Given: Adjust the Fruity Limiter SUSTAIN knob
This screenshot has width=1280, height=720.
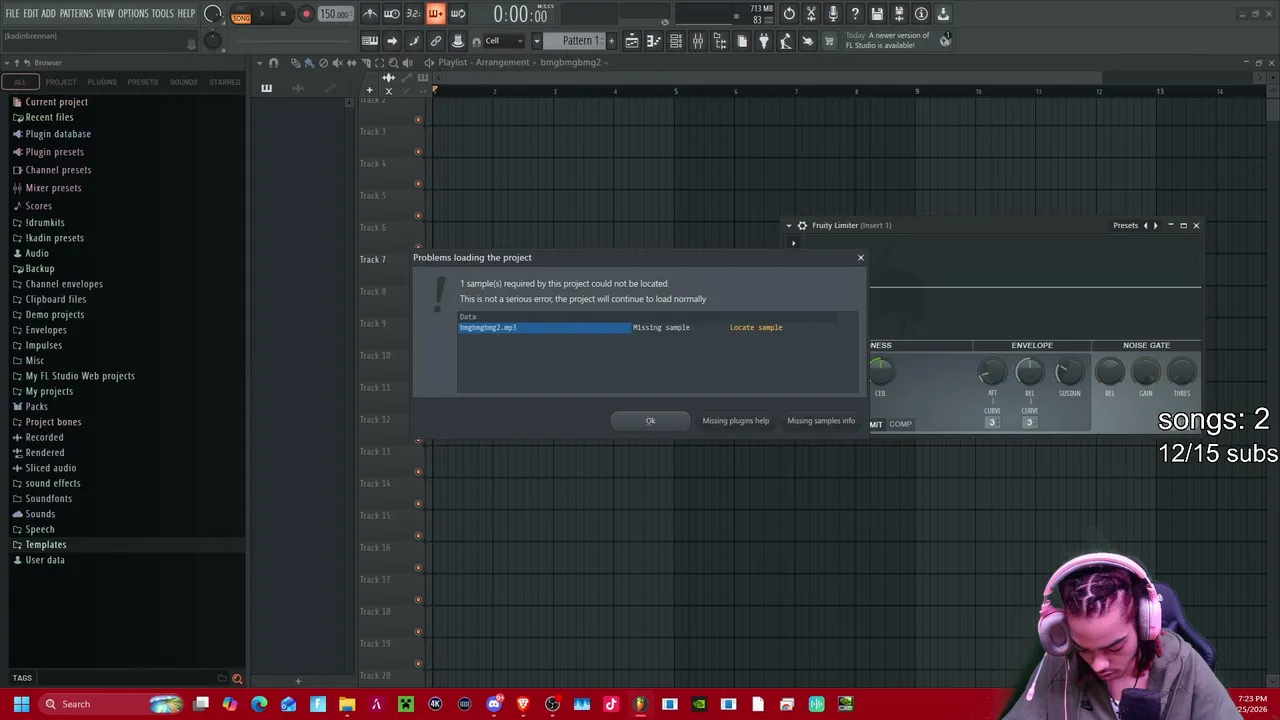Looking at the screenshot, I should (1069, 372).
